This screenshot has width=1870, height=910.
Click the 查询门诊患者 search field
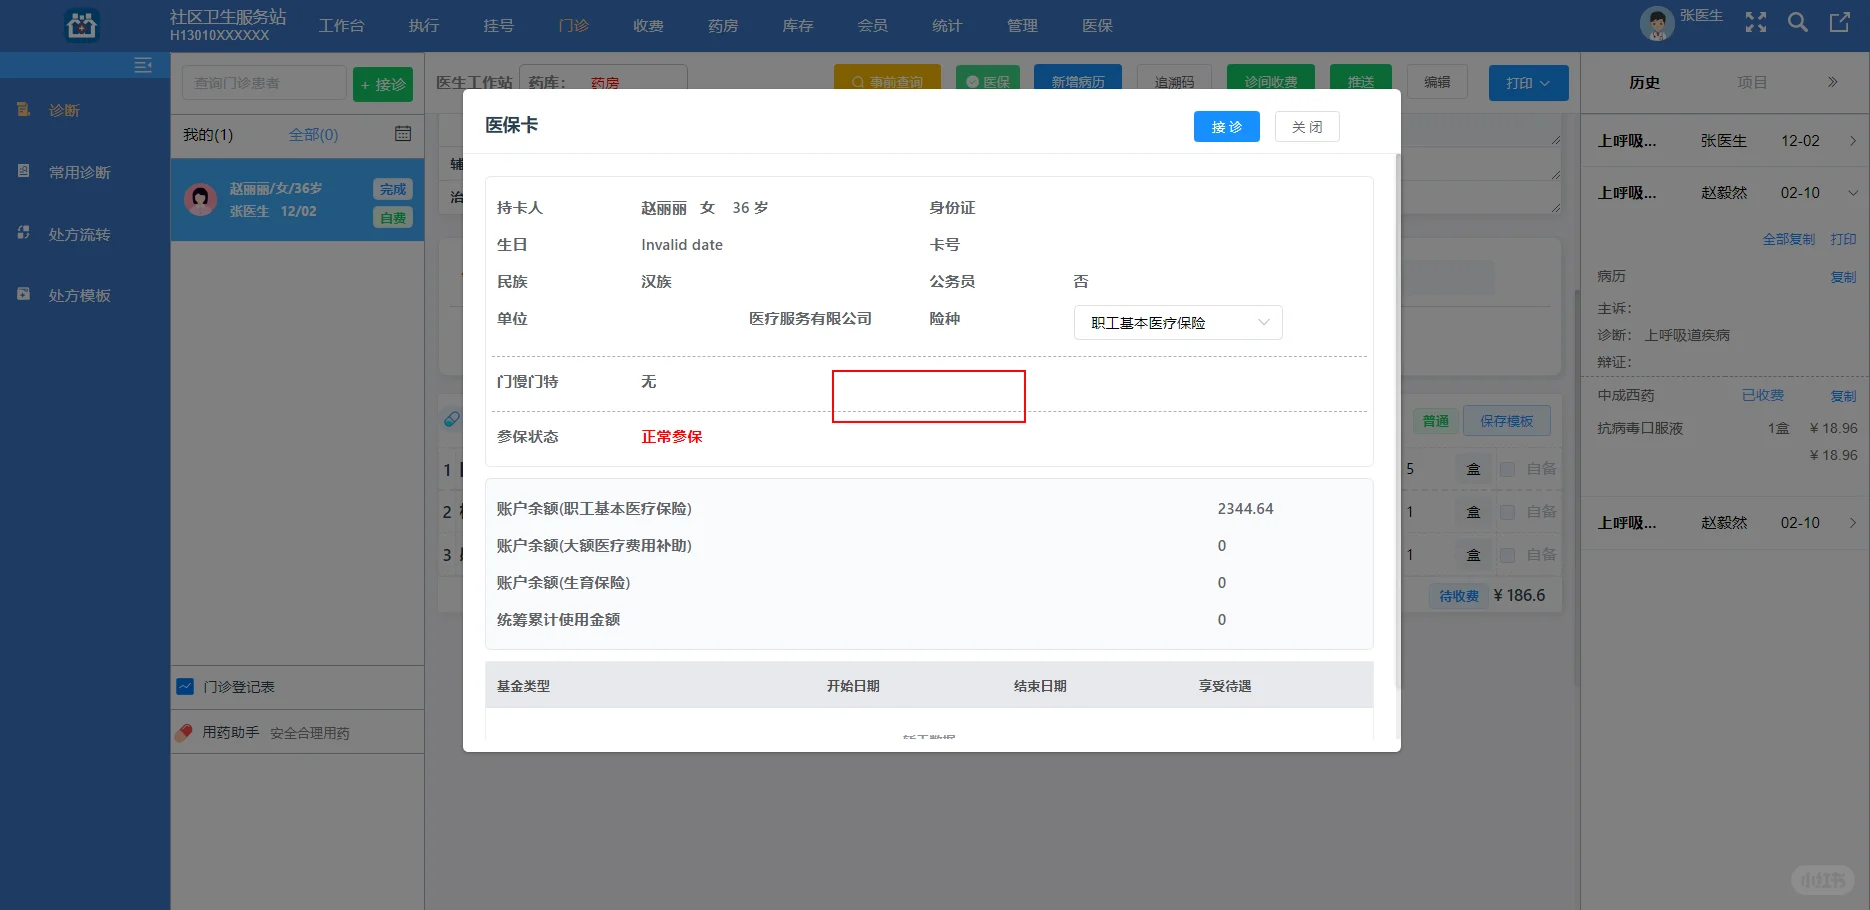point(263,82)
